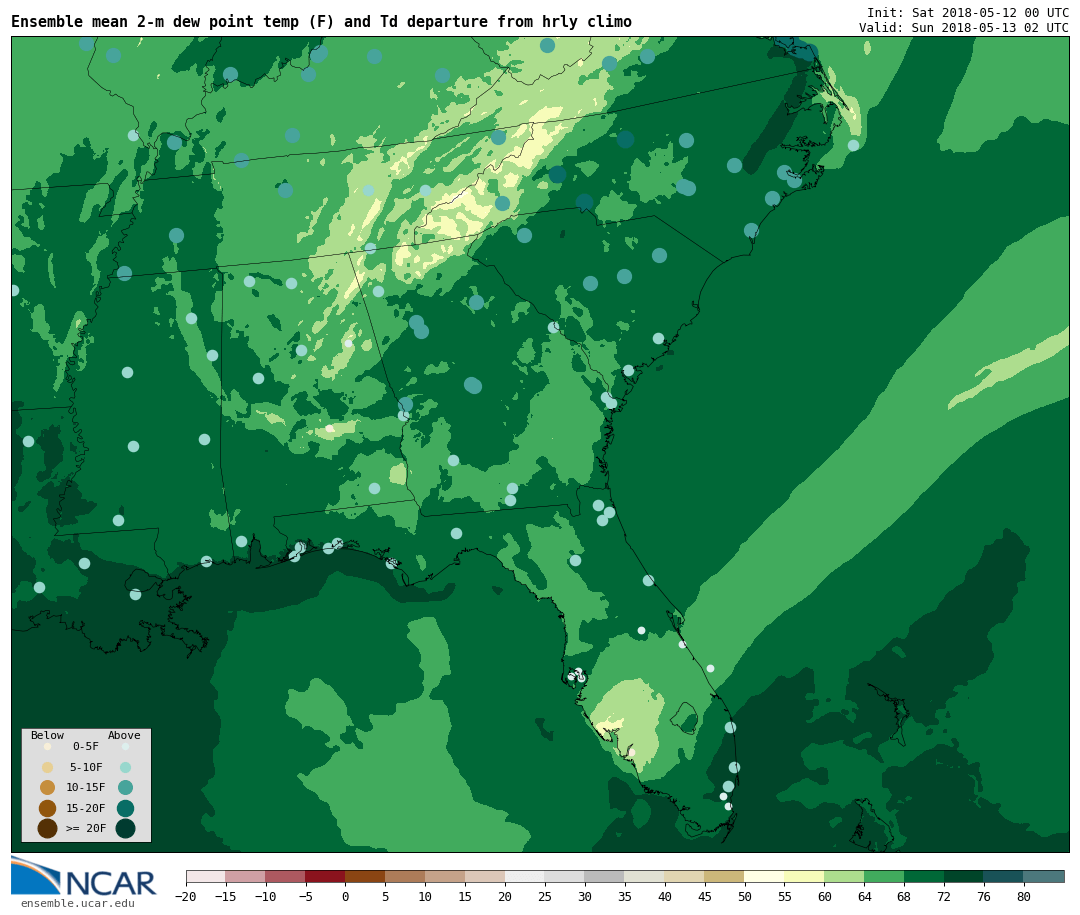The width and height of the screenshot is (1080, 915).
Task: Click the '-10' colorbar tick label
Action: point(266,896)
